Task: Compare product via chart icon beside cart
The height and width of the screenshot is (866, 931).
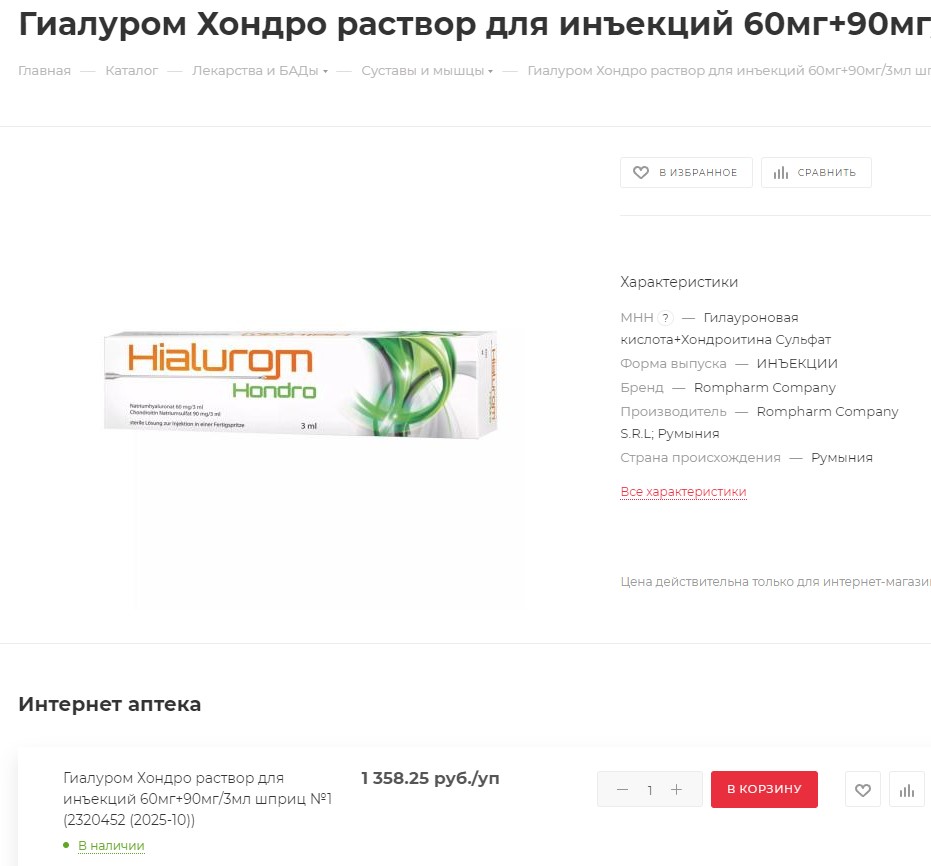Action: pyautogui.click(x=907, y=789)
